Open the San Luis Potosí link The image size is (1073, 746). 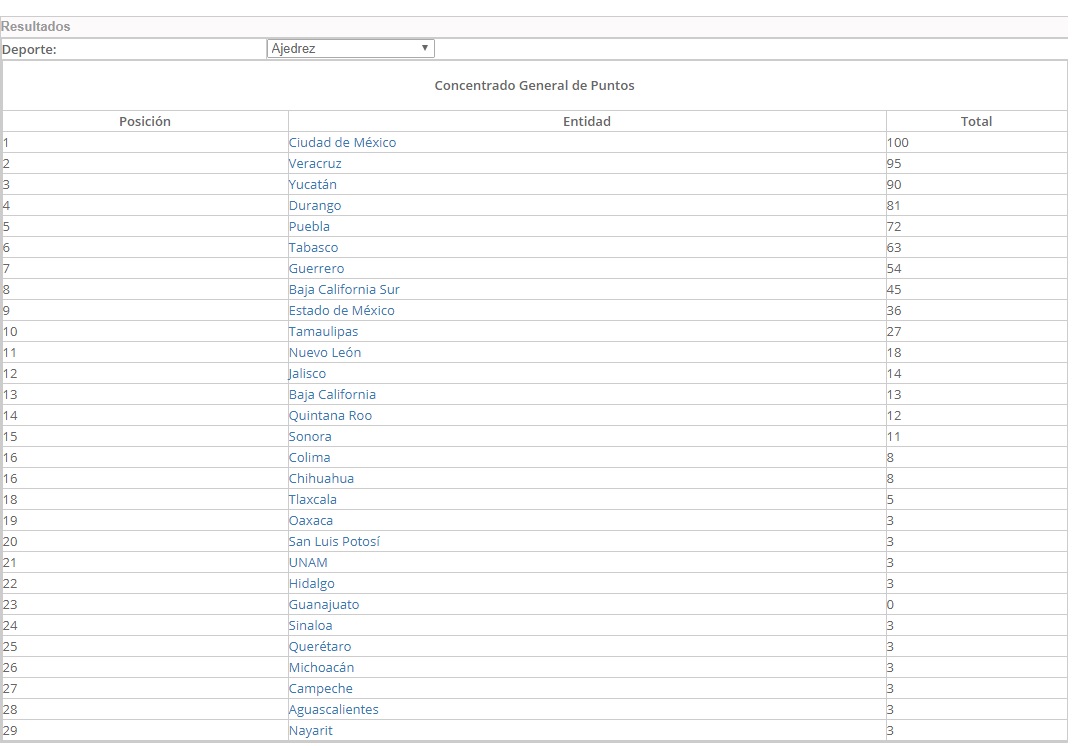(334, 542)
